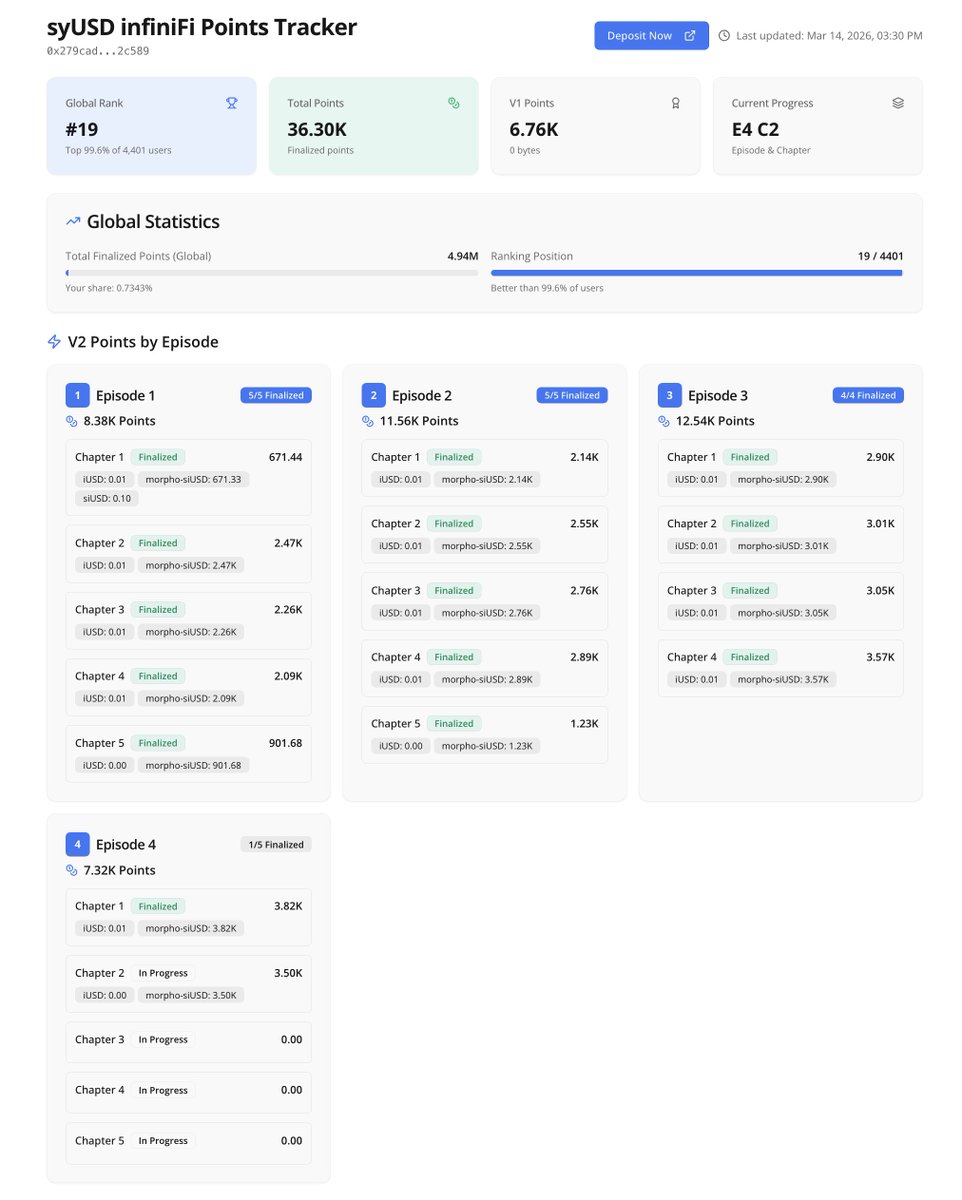Click the morpho-siUSD: 2.47K tag
This screenshot has width=962, height=1200.
(191, 565)
